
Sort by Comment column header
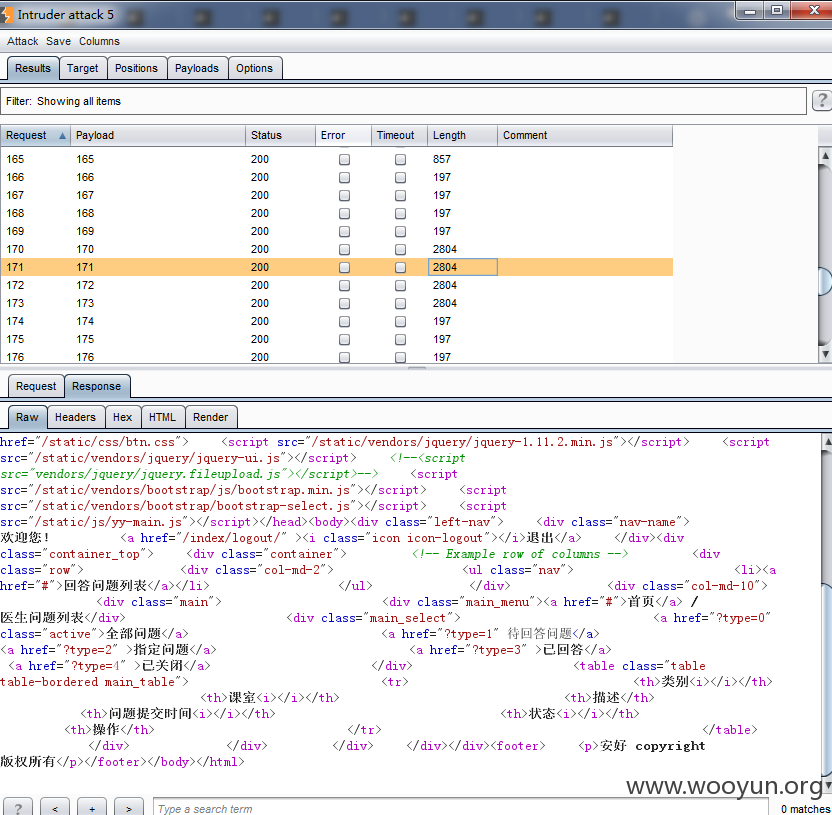pos(585,135)
